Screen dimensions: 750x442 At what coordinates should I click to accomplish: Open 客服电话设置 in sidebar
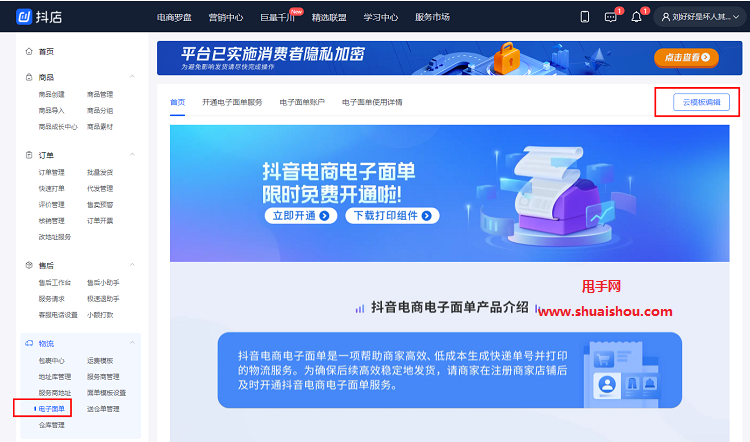pyautogui.click(x=58, y=315)
